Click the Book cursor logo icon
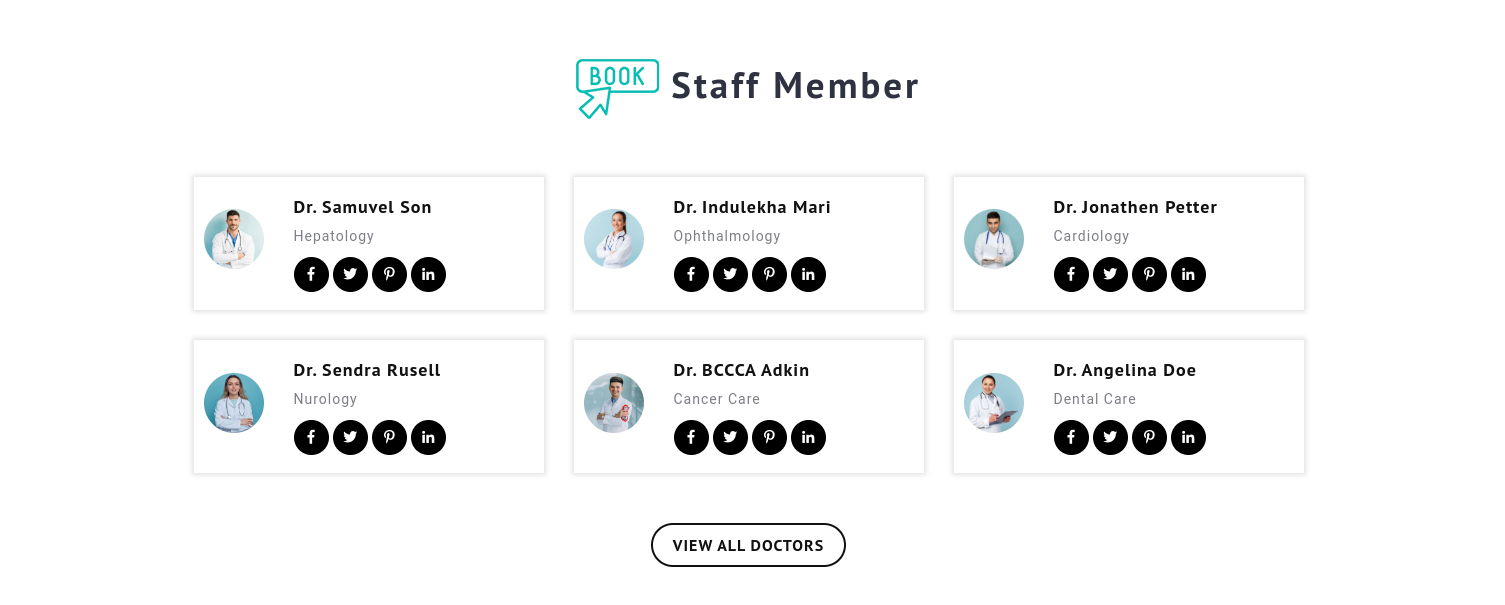The width and height of the screenshot is (1505, 605). (x=617, y=88)
